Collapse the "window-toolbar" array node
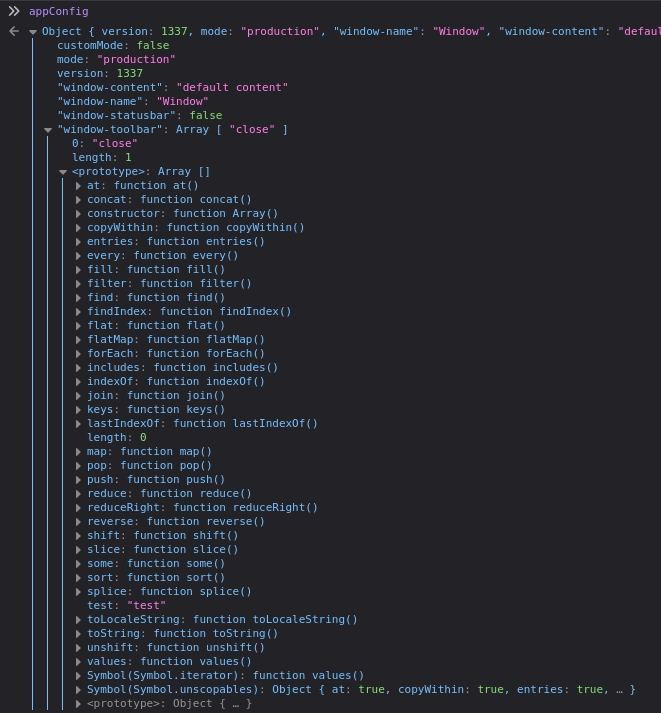The width and height of the screenshot is (661, 713). [x=48, y=130]
